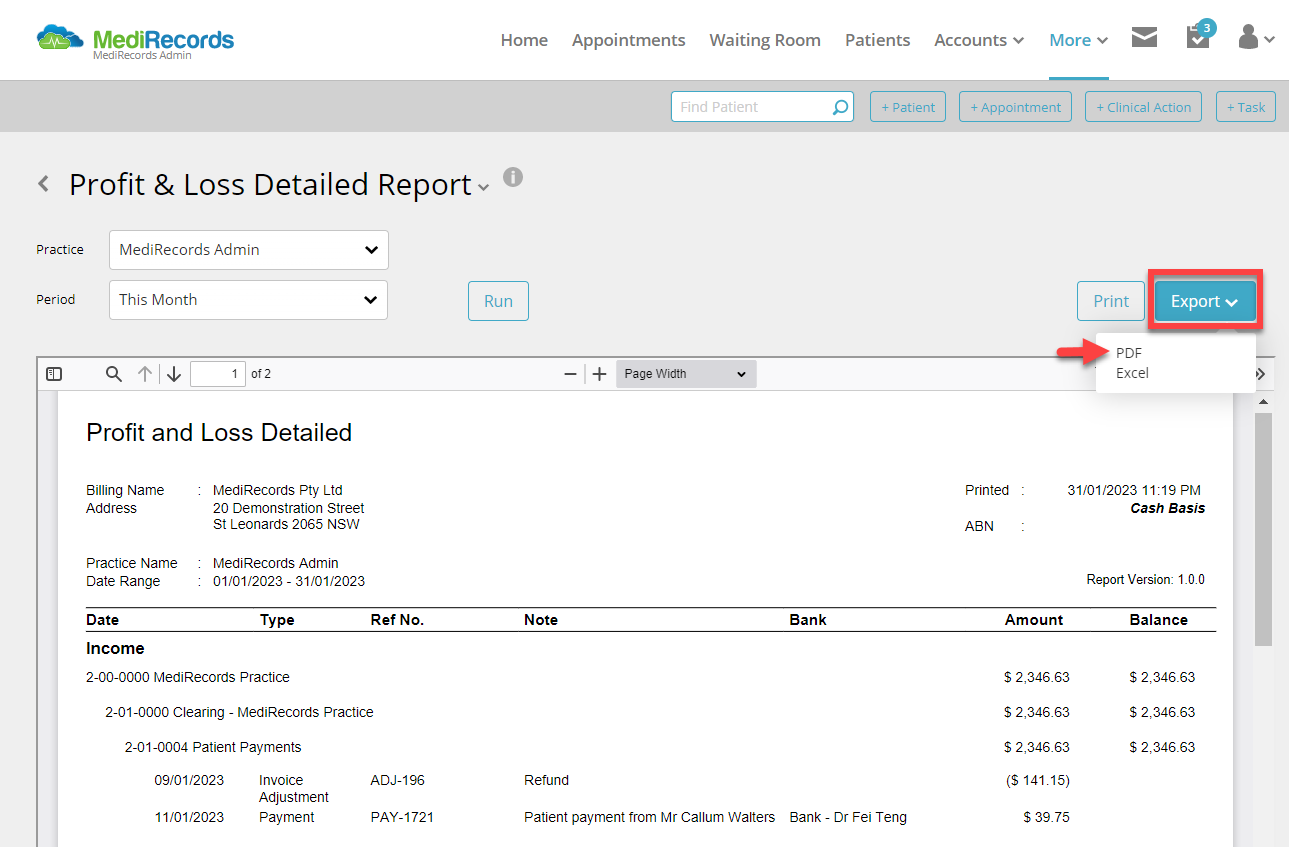
Task: Click the PDF viewer find magnifier icon
Action: coord(114,374)
